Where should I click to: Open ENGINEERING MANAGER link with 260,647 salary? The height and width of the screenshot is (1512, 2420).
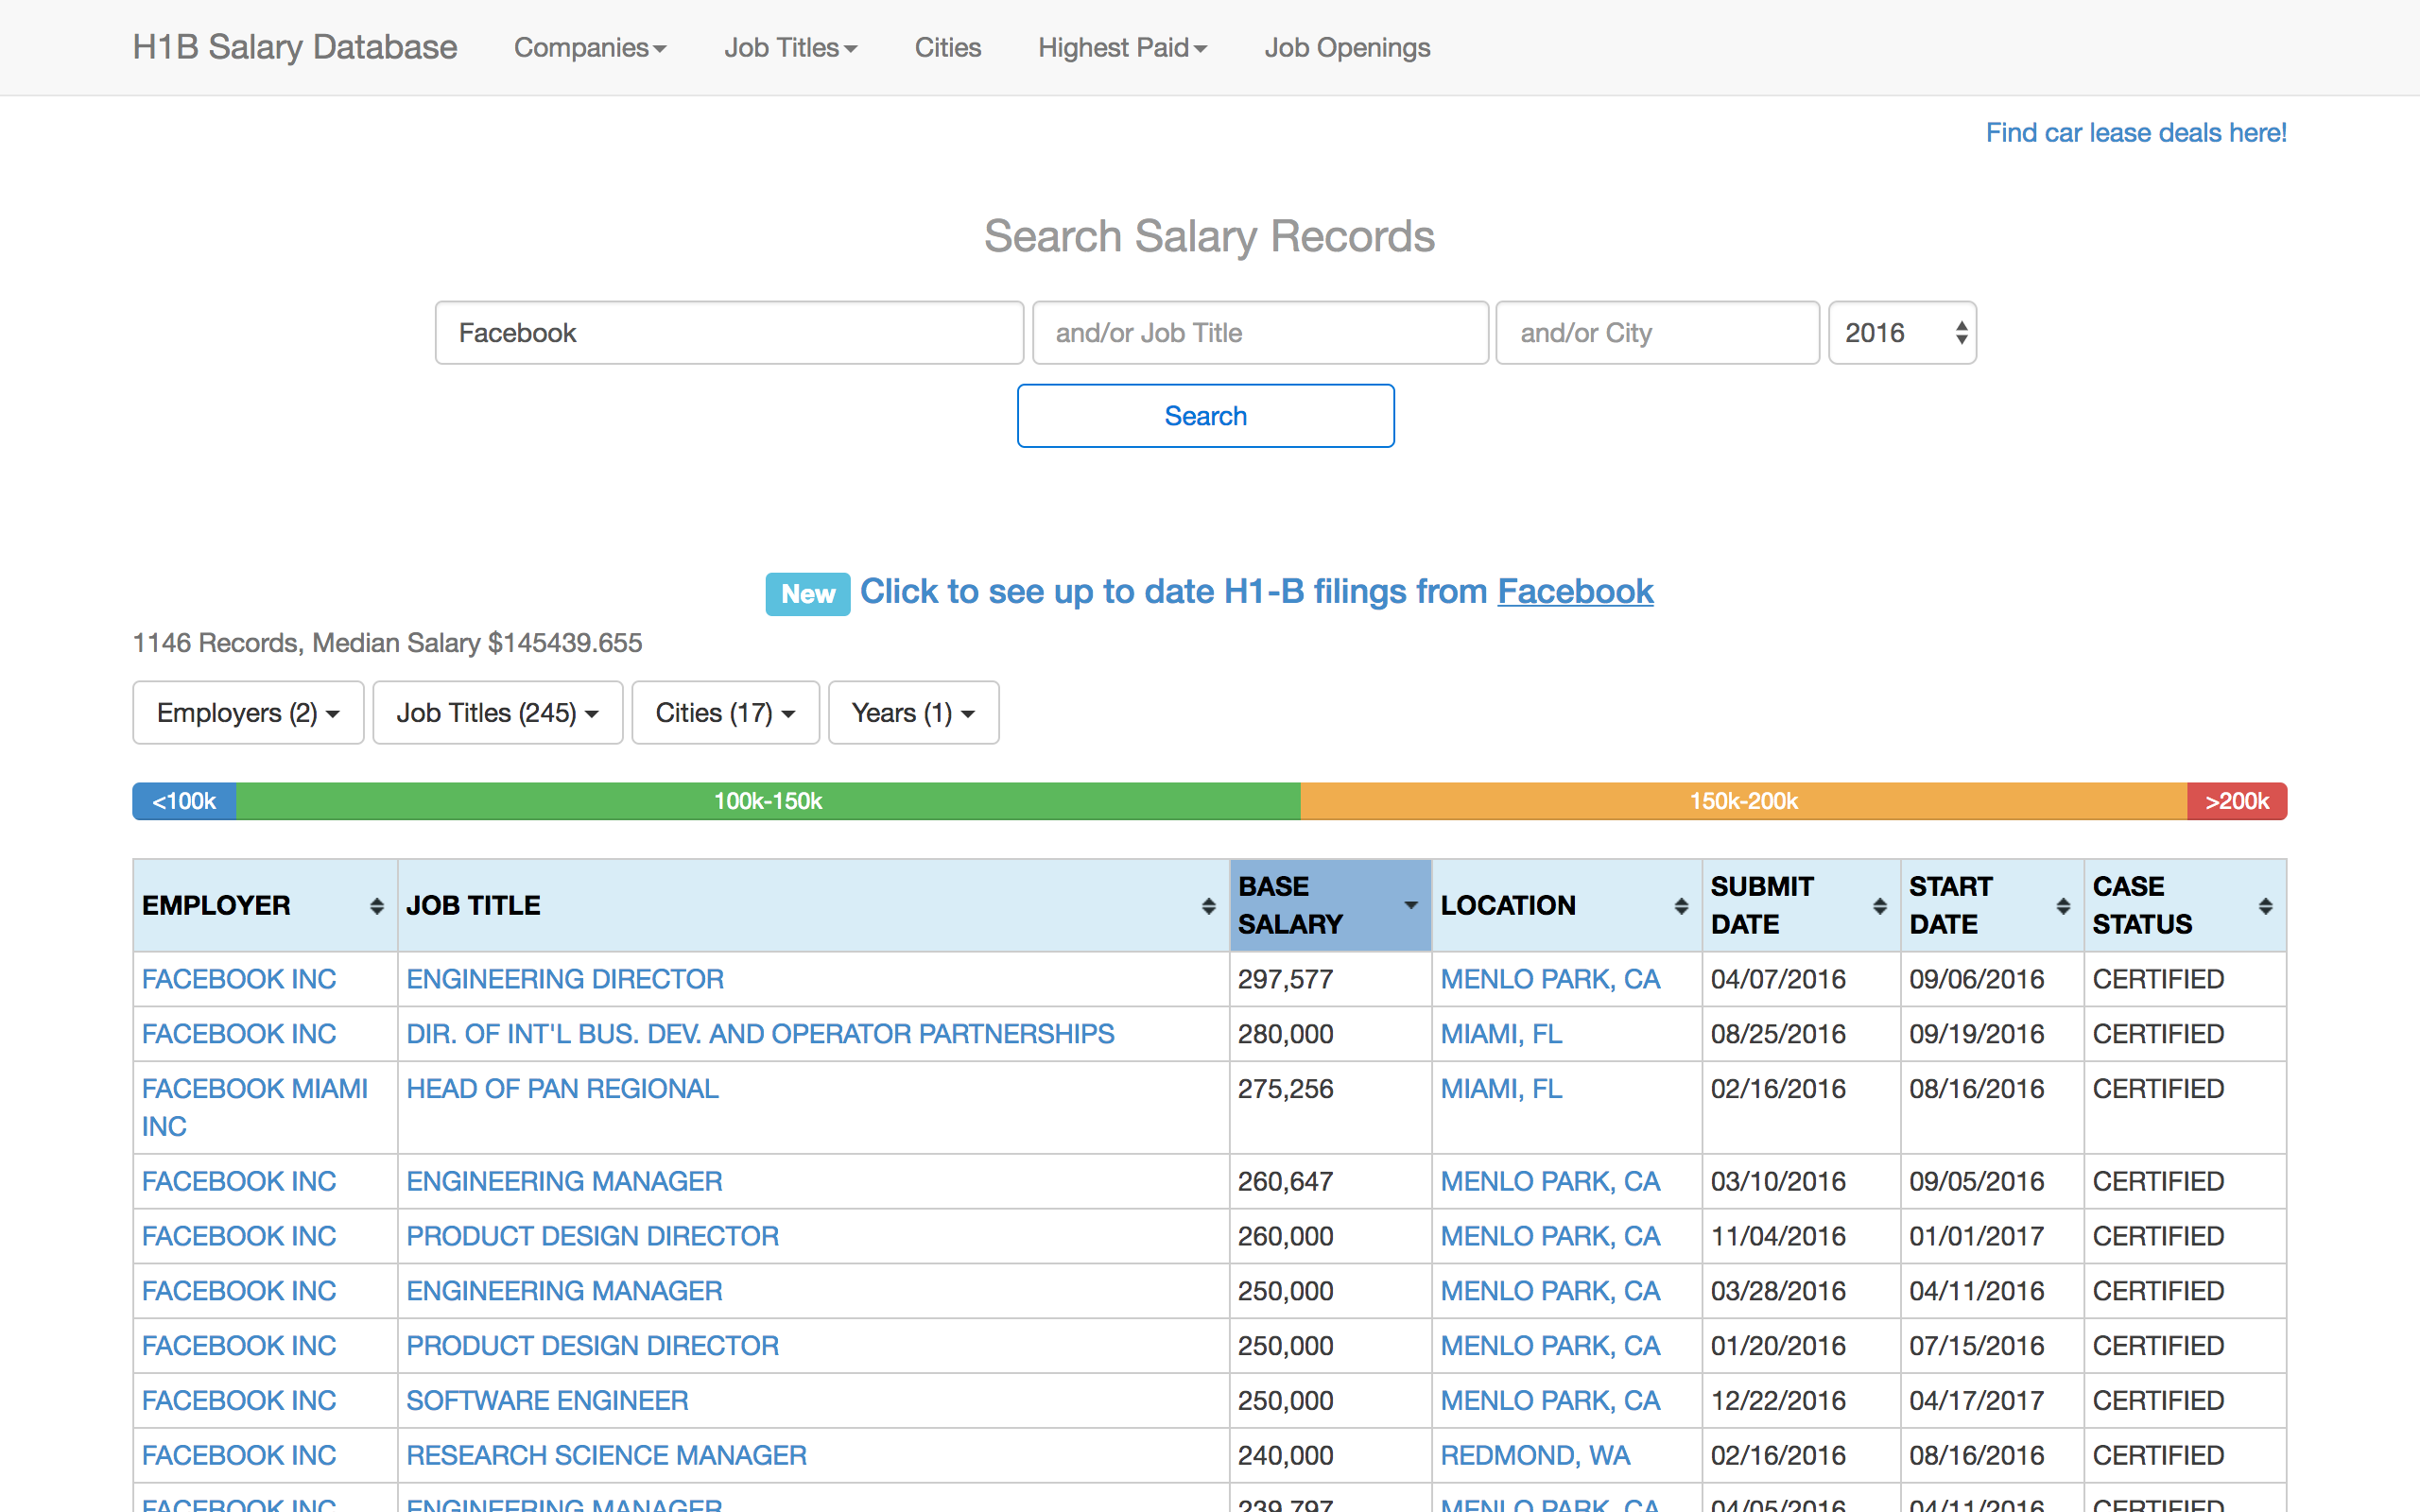(564, 1182)
